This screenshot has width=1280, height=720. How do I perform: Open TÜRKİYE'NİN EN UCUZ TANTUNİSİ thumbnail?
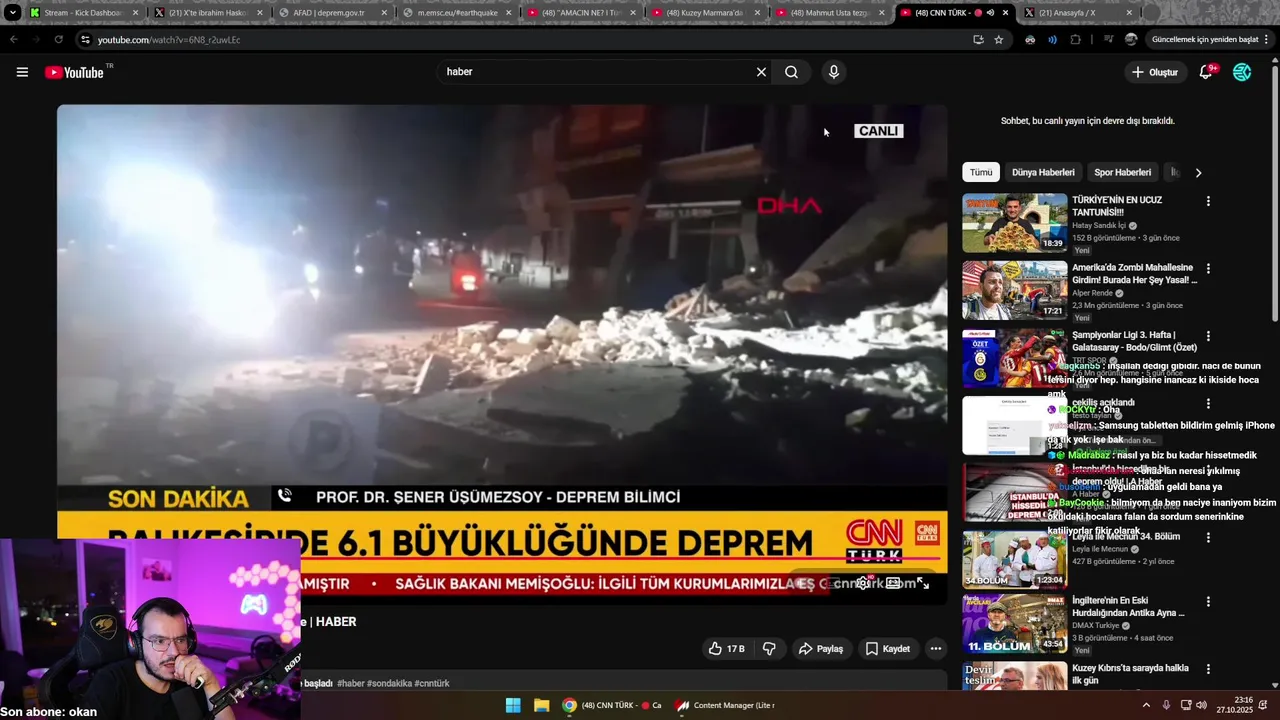tap(1014, 223)
